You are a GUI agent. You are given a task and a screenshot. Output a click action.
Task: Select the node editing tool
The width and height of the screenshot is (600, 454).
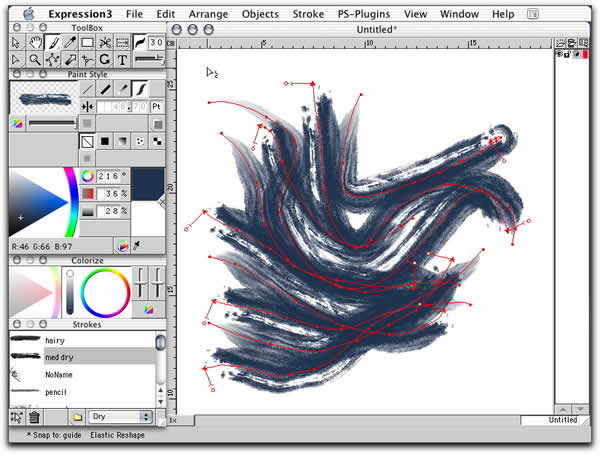pos(52,60)
